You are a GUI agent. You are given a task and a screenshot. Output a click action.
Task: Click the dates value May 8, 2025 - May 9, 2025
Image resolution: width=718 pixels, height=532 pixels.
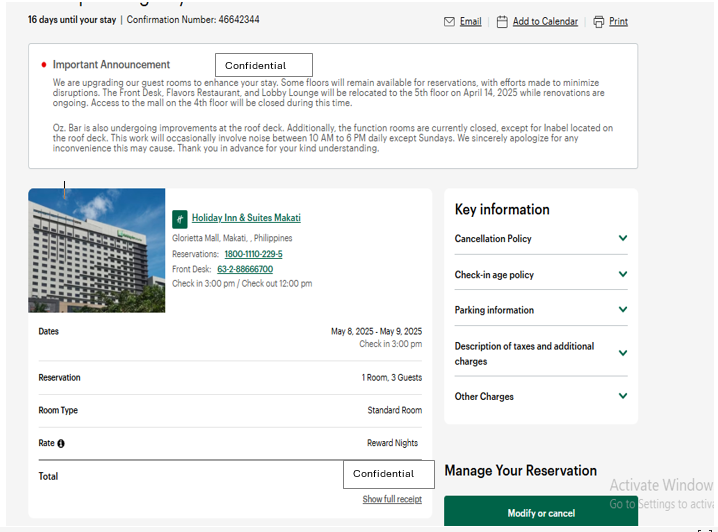tap(376, 331)
